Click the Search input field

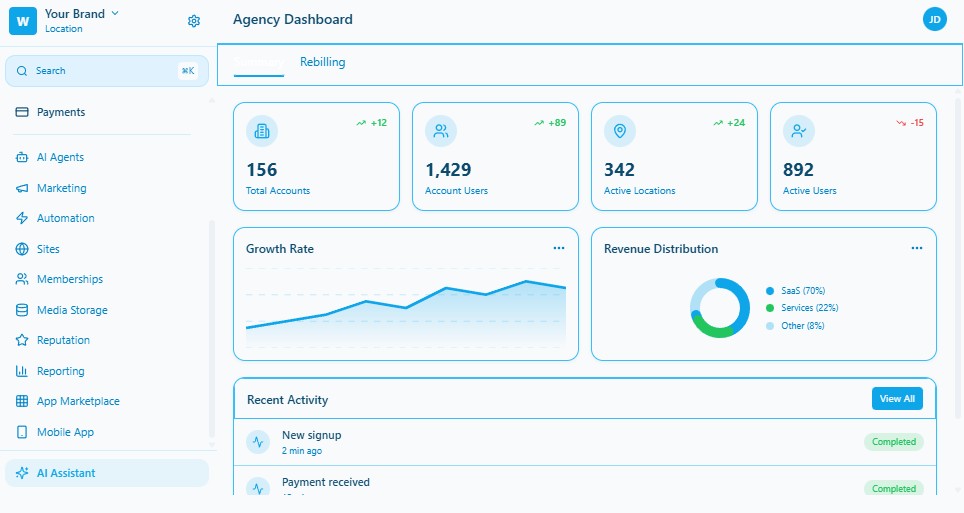[x=107, y=71]
